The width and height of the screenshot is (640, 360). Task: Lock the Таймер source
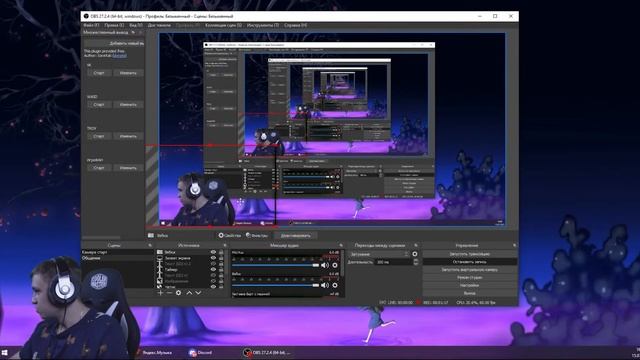coord(221,269)
